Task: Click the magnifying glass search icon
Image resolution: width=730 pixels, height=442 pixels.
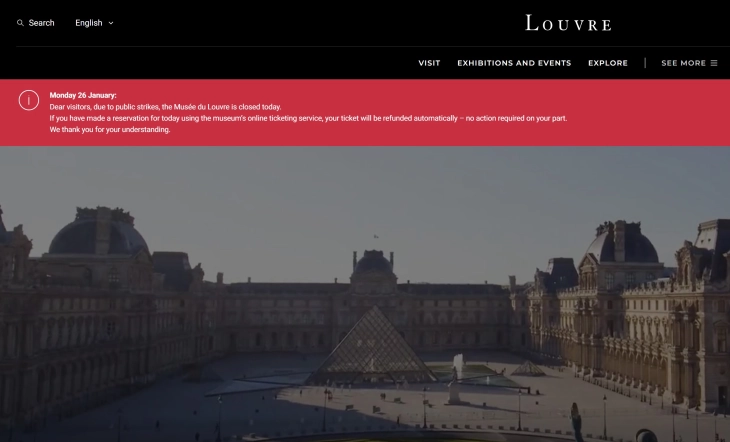Action: click(20, 23)
